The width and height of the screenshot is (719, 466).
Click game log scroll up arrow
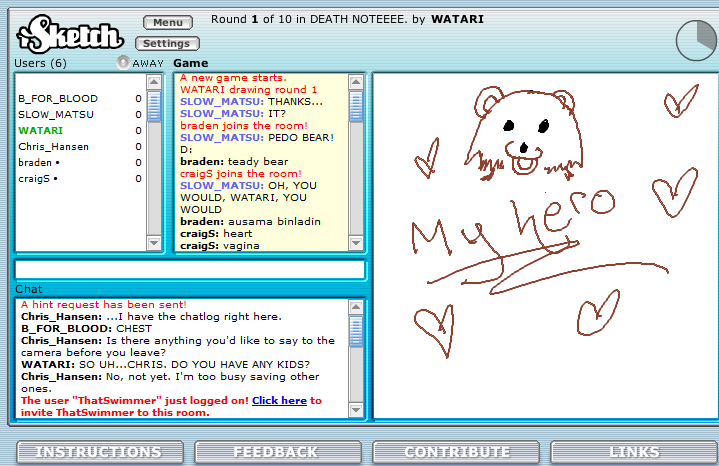[x=356, y=83]
